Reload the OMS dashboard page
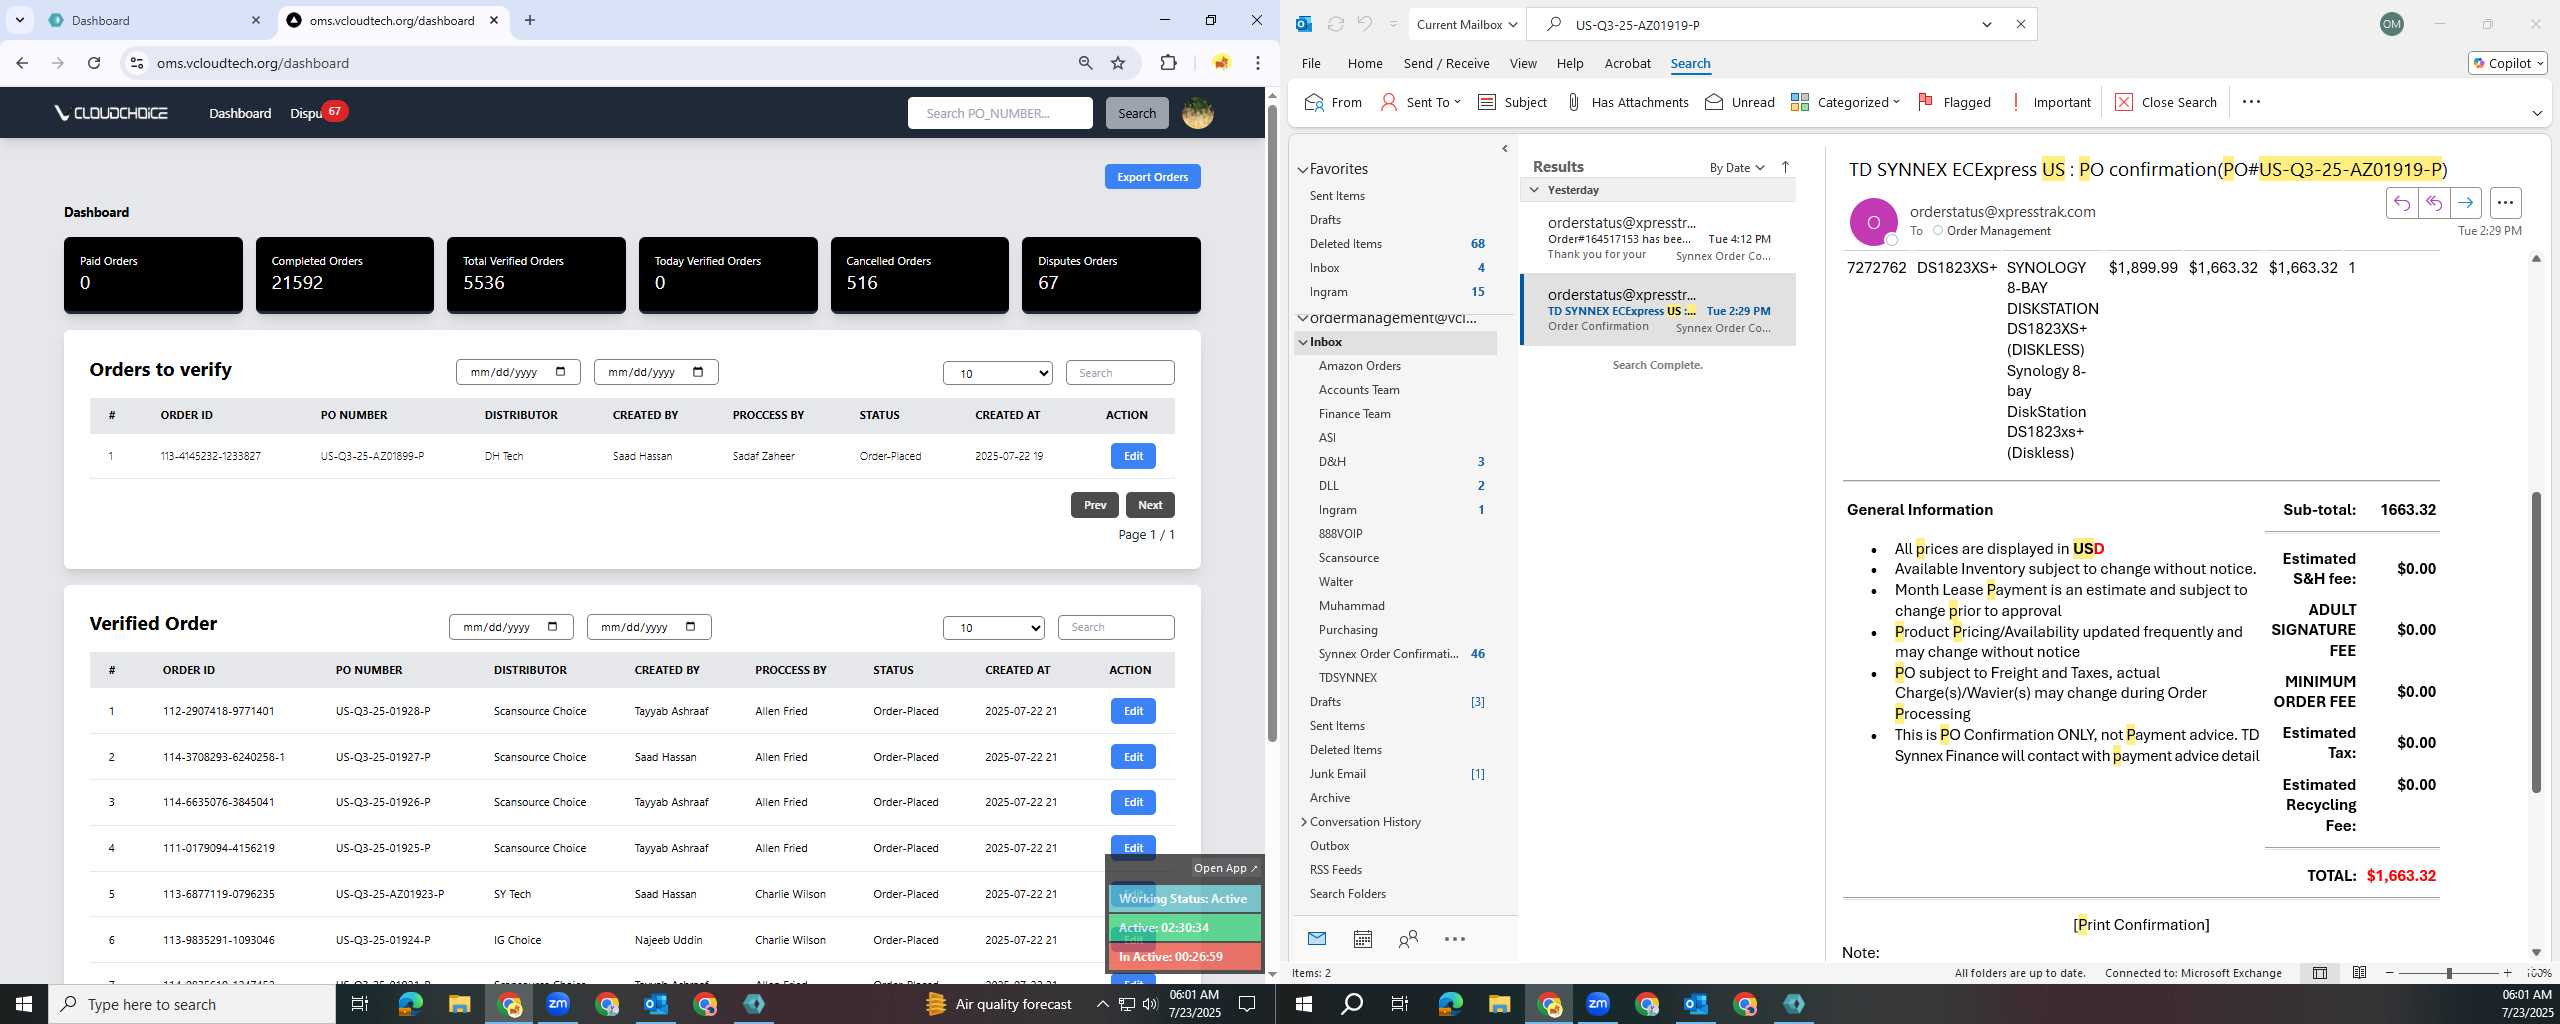 tap(94, 63)
